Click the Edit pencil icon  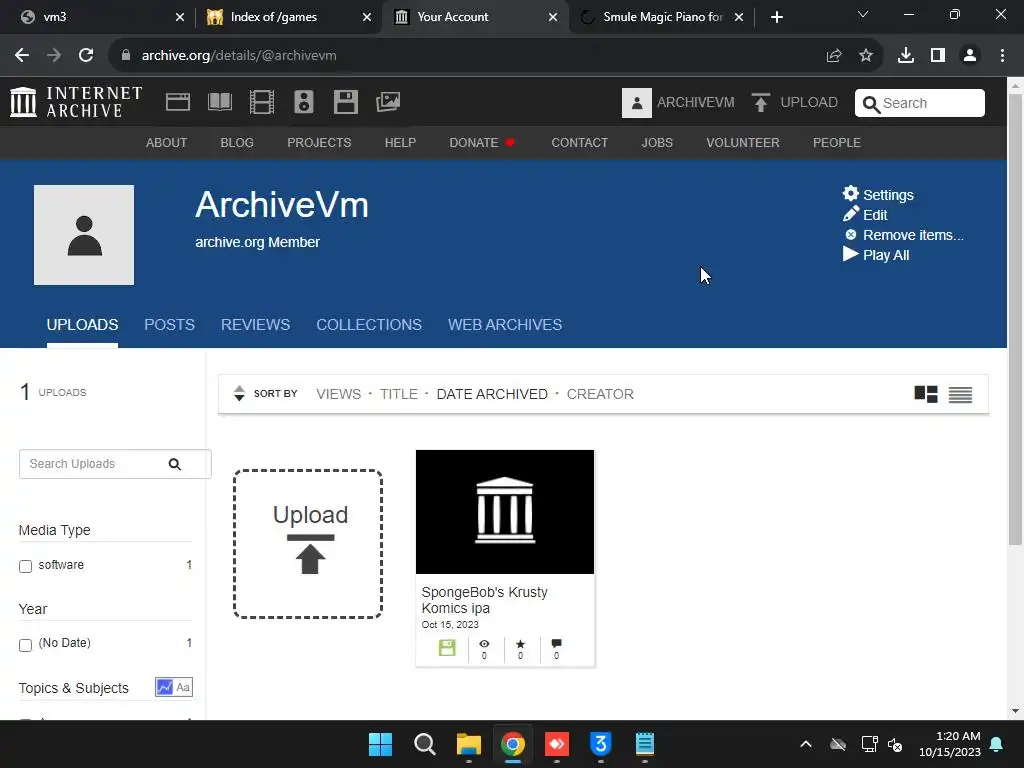click(x=850, y=214)
